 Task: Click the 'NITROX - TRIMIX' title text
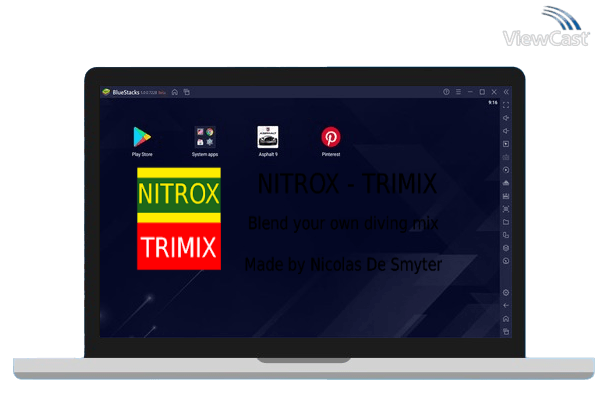click(x=347, y=184)
